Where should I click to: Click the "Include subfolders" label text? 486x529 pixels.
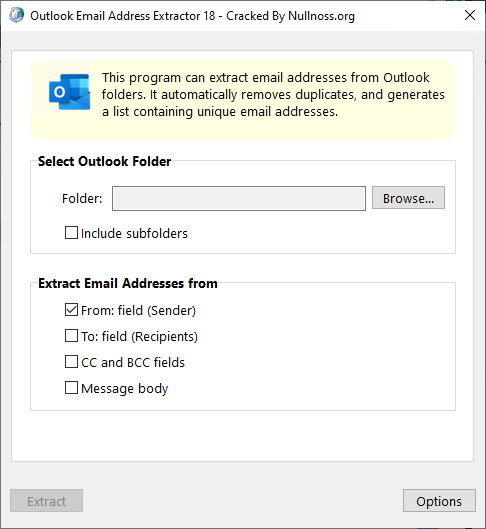pos(134,233)
